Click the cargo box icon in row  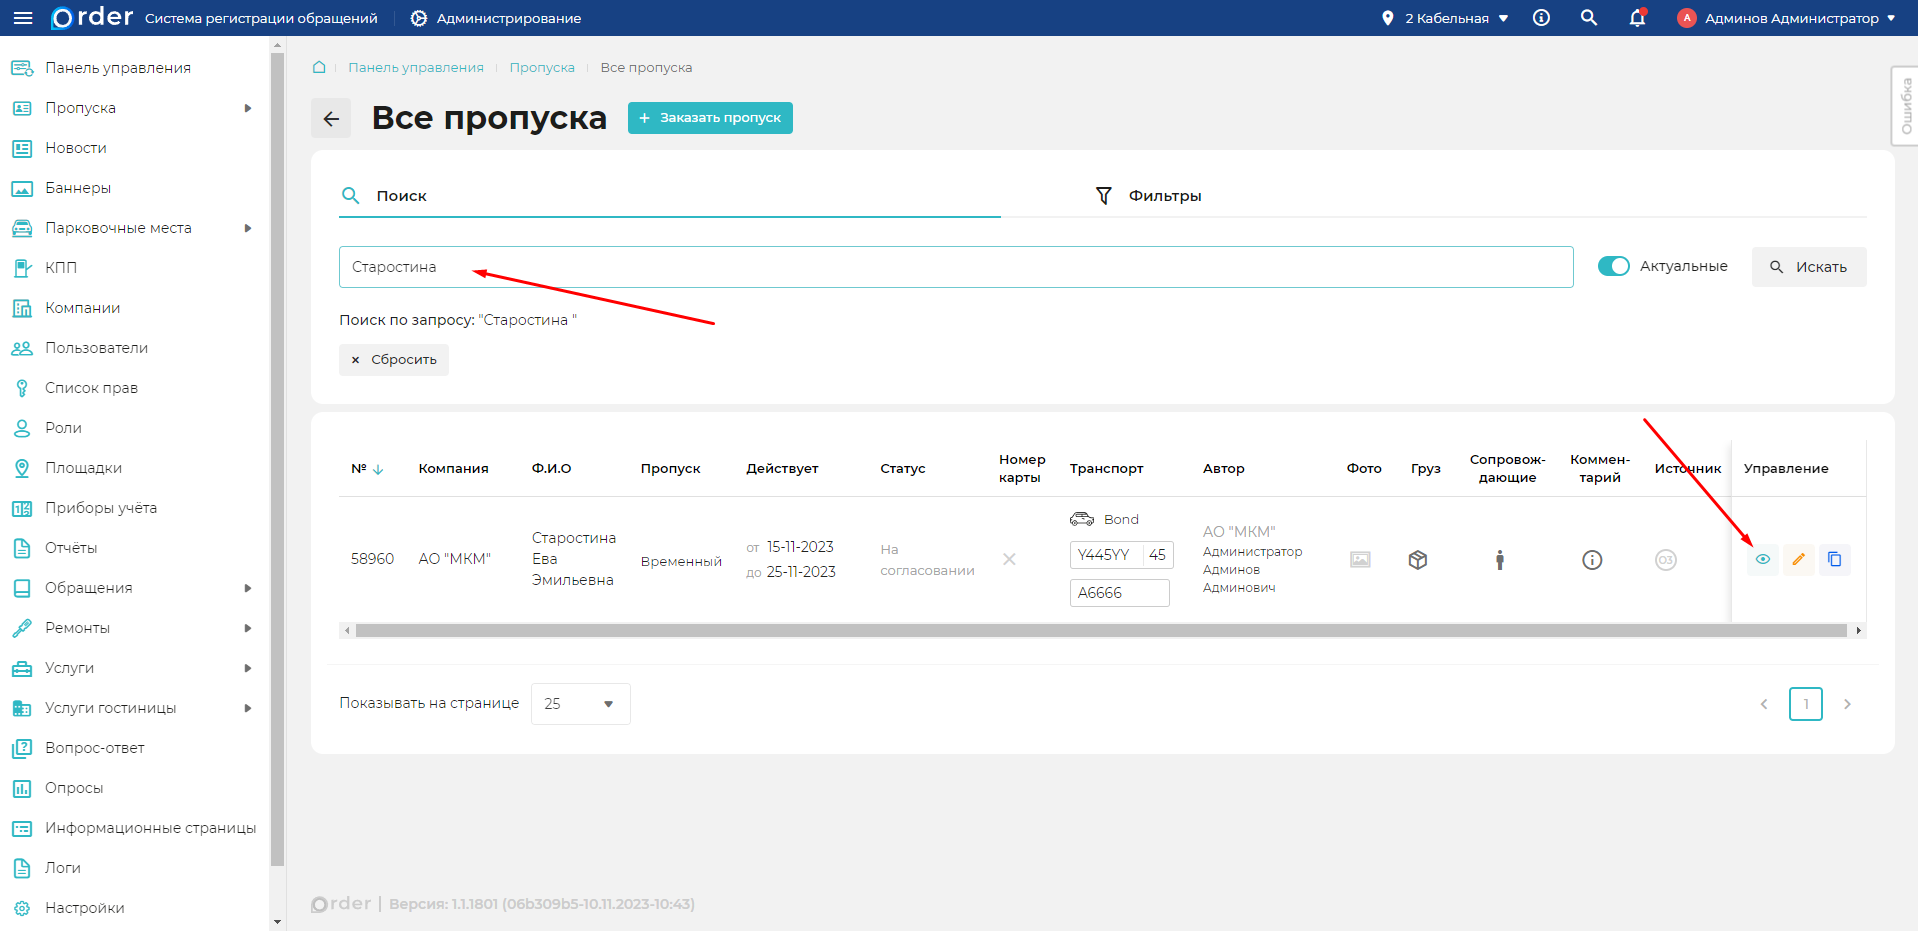tap(1417, 560)
